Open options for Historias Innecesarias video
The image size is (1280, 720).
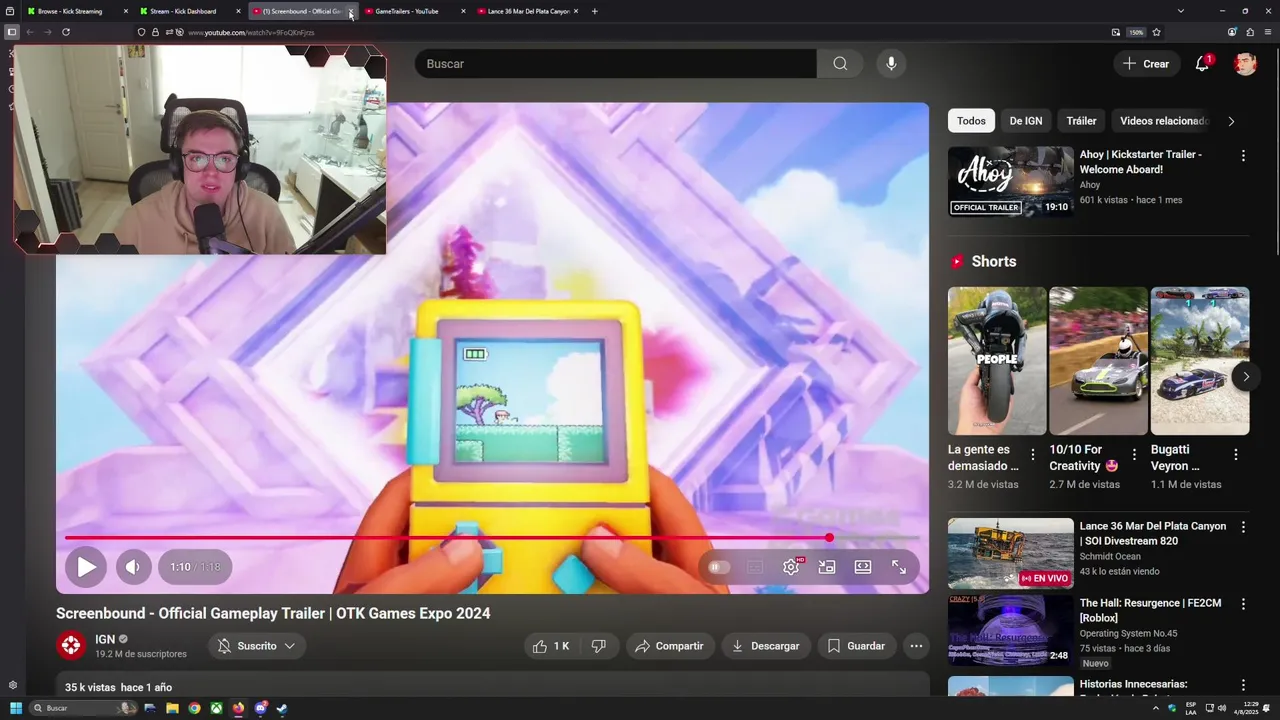pyautogui.click(x=1243, y=686)
